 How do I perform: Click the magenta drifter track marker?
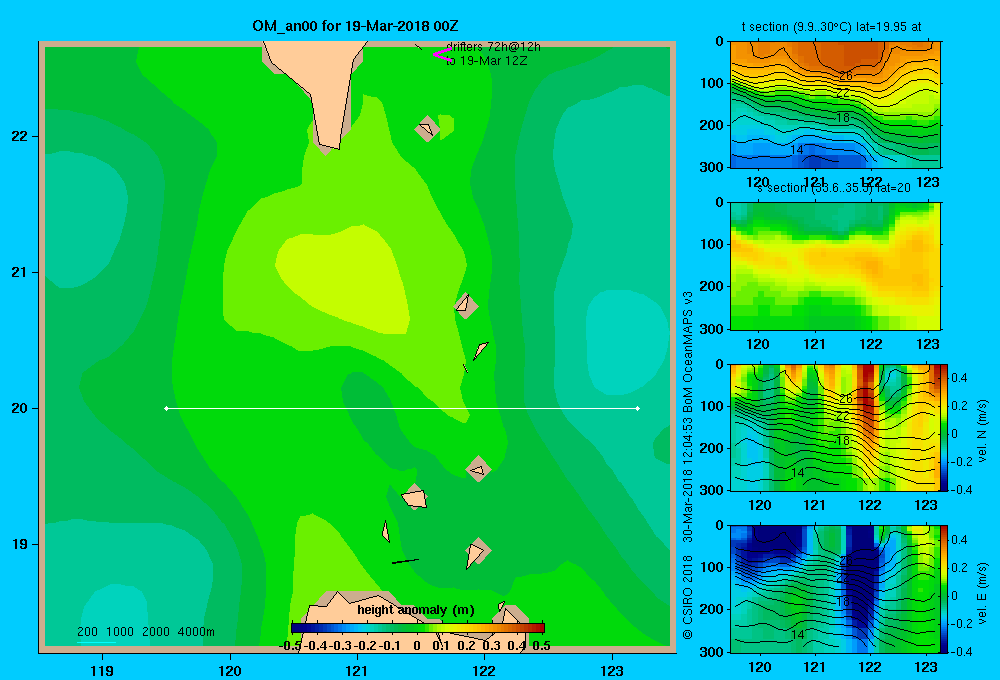pos(442,54)
